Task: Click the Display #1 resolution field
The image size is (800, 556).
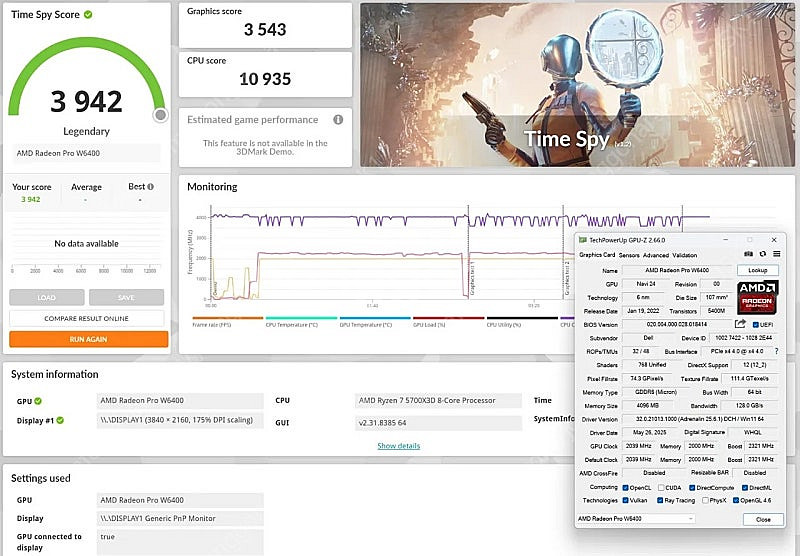Action: pos(180,420)
